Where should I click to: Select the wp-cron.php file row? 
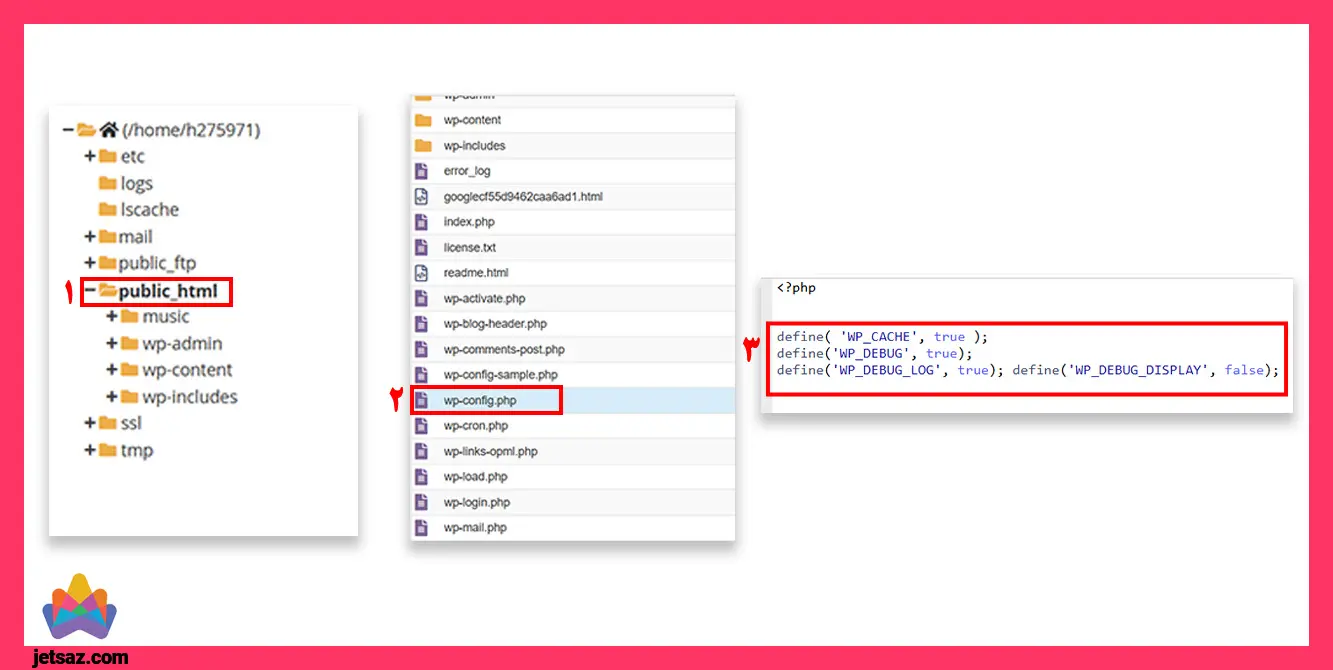tap(476, 426)
